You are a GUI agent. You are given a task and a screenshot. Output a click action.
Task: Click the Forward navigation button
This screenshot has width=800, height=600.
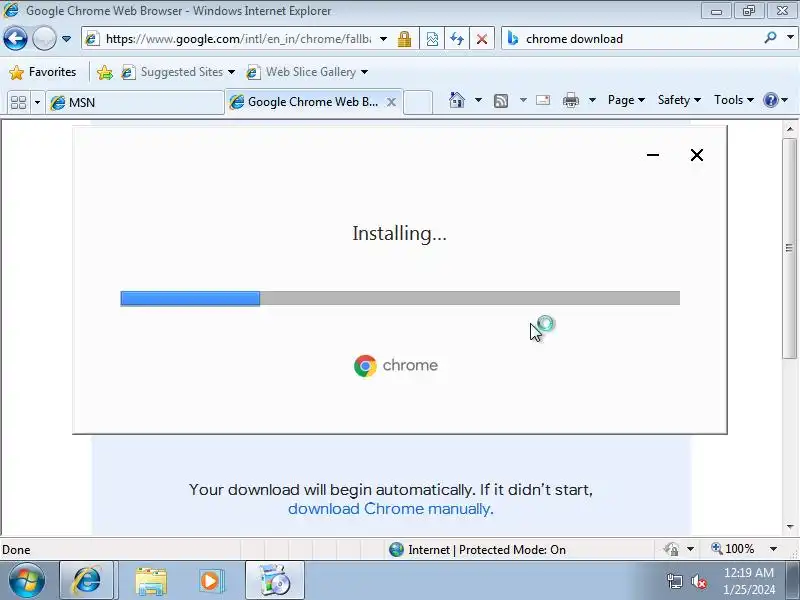click(44, 38)
